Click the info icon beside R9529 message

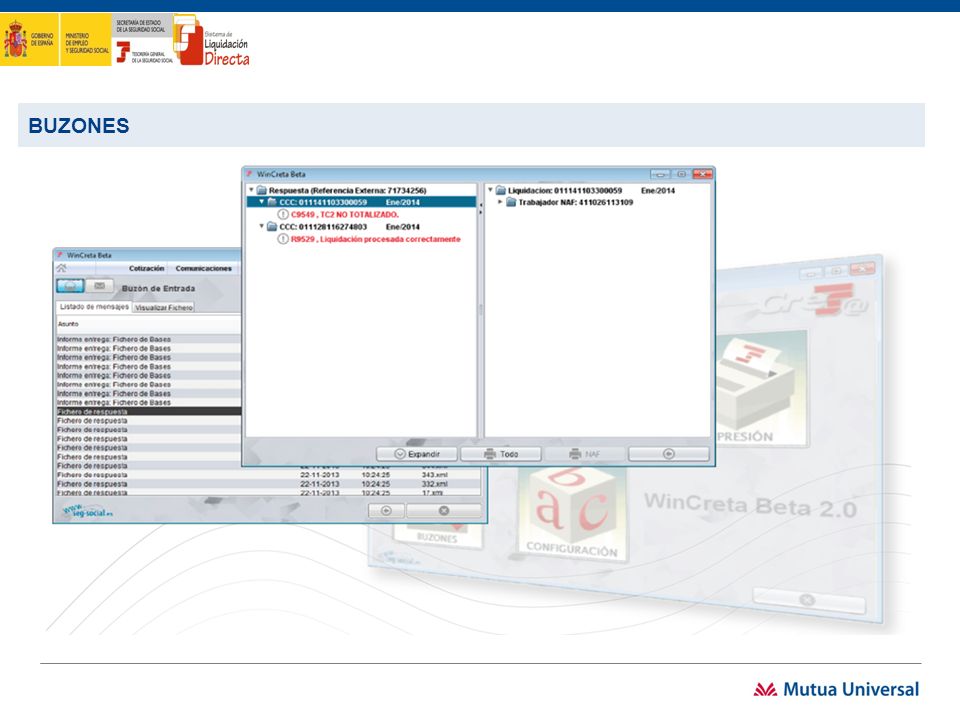pos(283,239)
